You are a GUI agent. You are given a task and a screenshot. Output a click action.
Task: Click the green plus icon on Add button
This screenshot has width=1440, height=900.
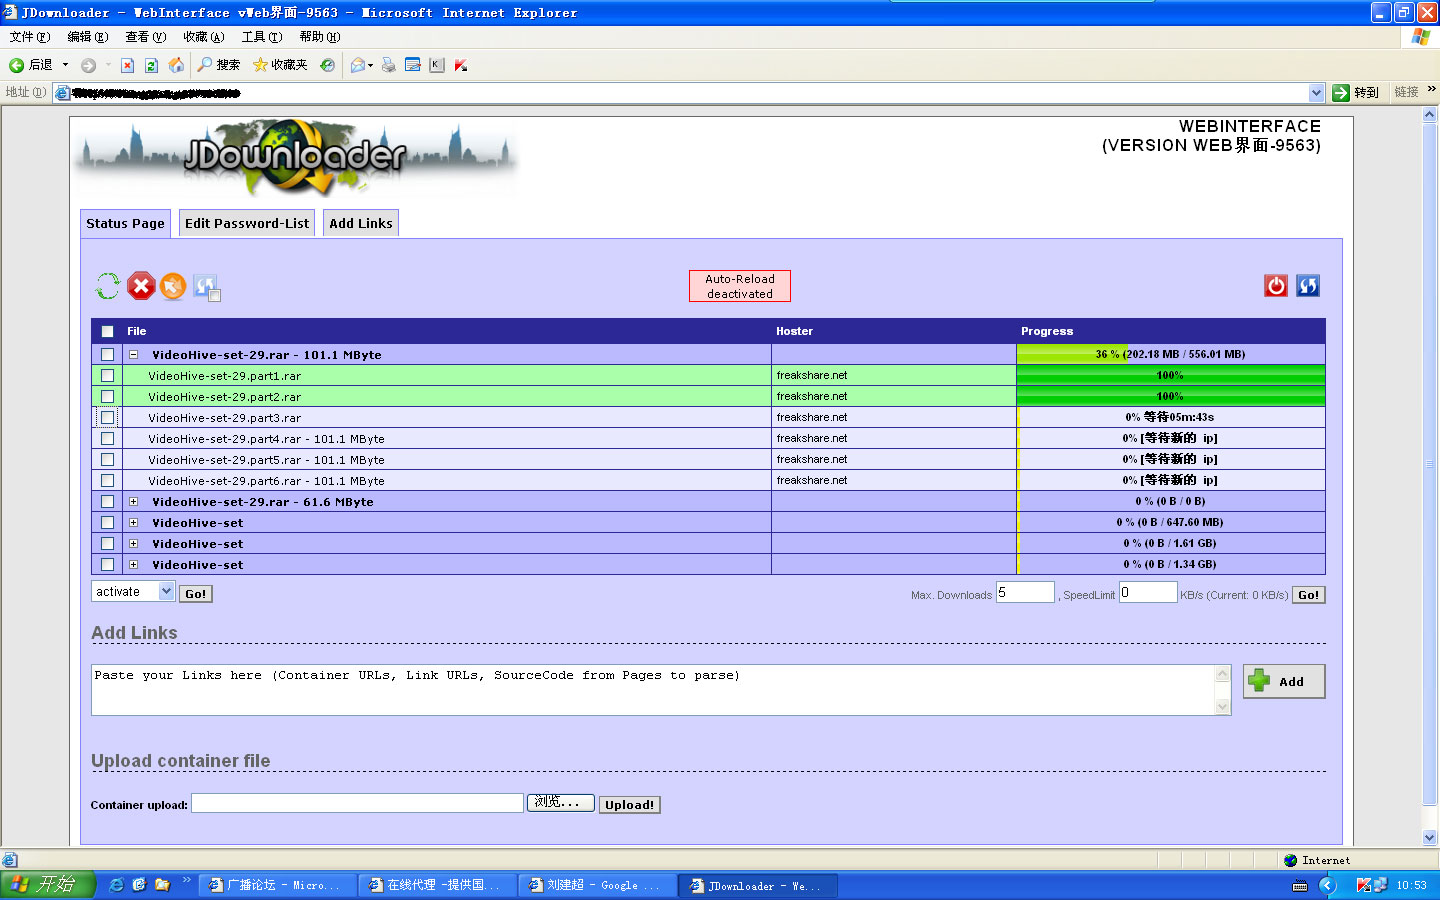pos(1259,681)
